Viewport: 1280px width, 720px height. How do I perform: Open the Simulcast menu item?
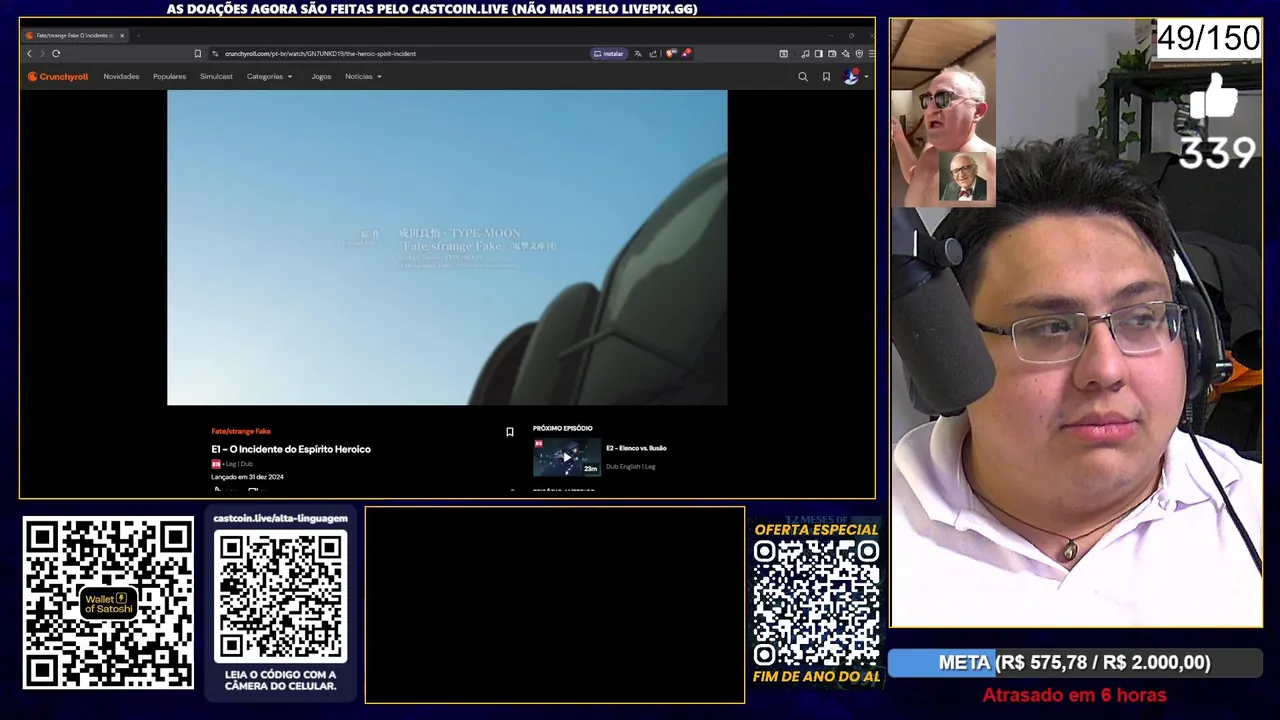(216, 76)
